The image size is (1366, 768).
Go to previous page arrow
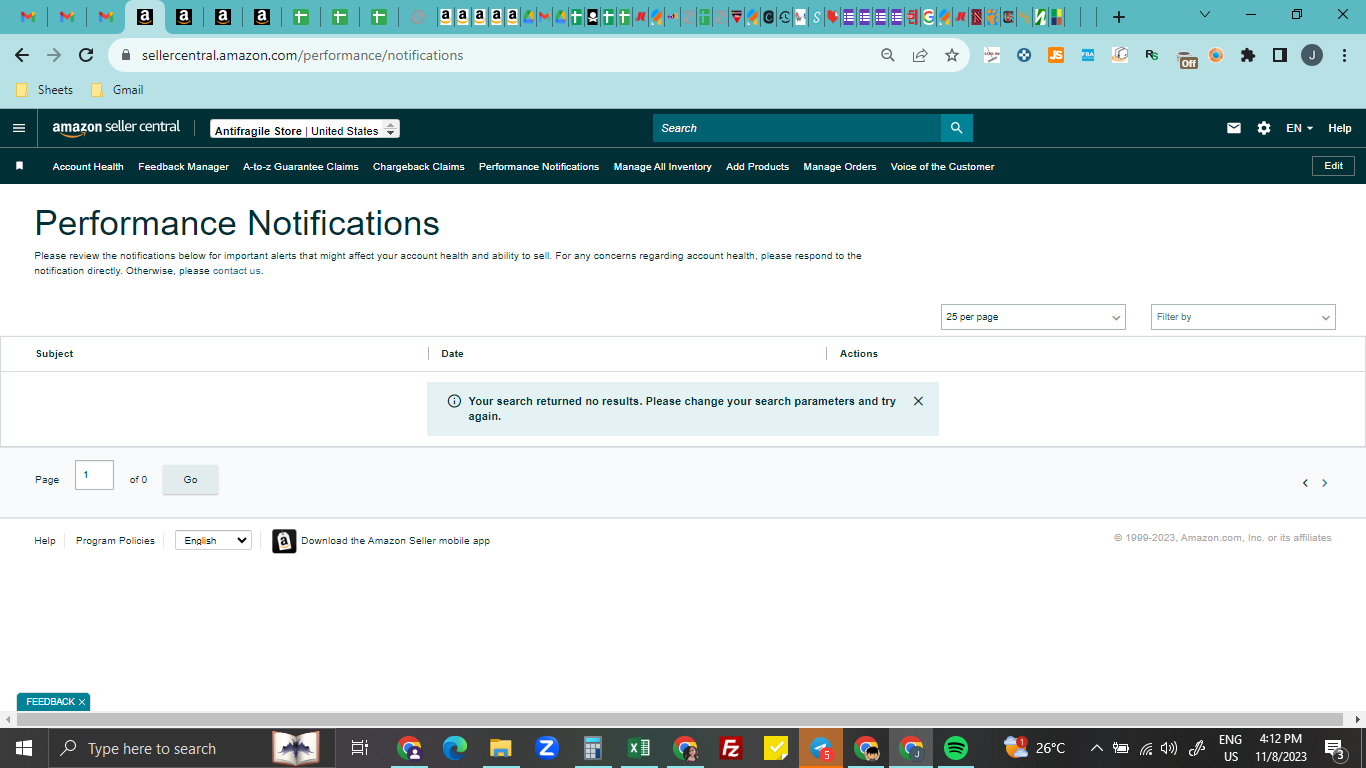pyautogui.click(x=1305, y=483)
